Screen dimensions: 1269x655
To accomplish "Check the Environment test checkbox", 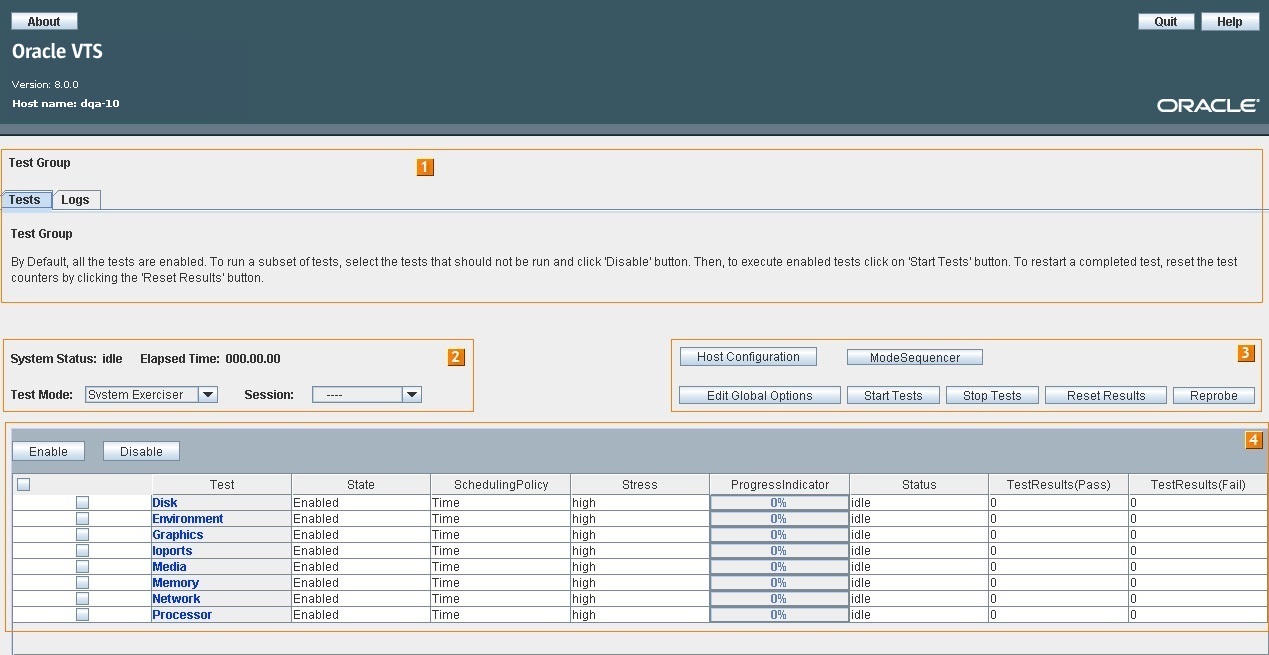I will point(82,518).
